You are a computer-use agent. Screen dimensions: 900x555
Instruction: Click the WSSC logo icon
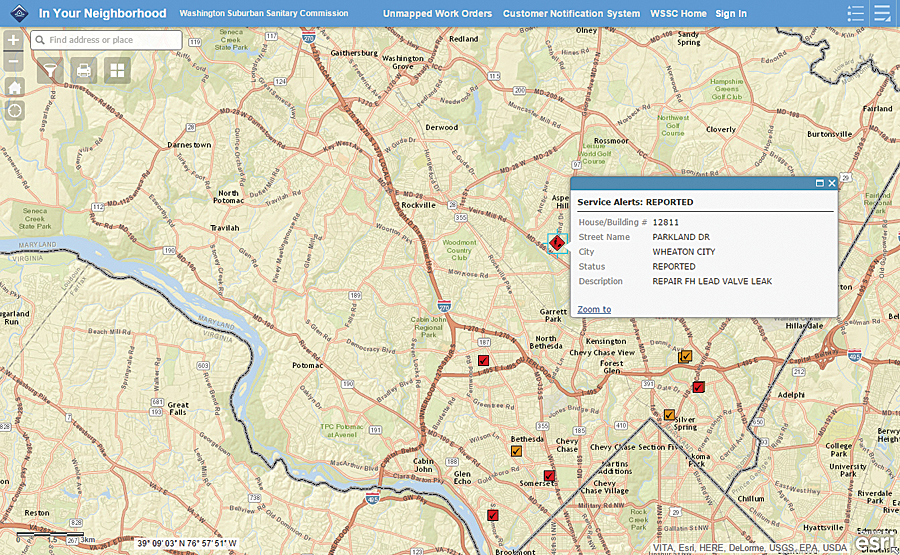click(19, 13)
